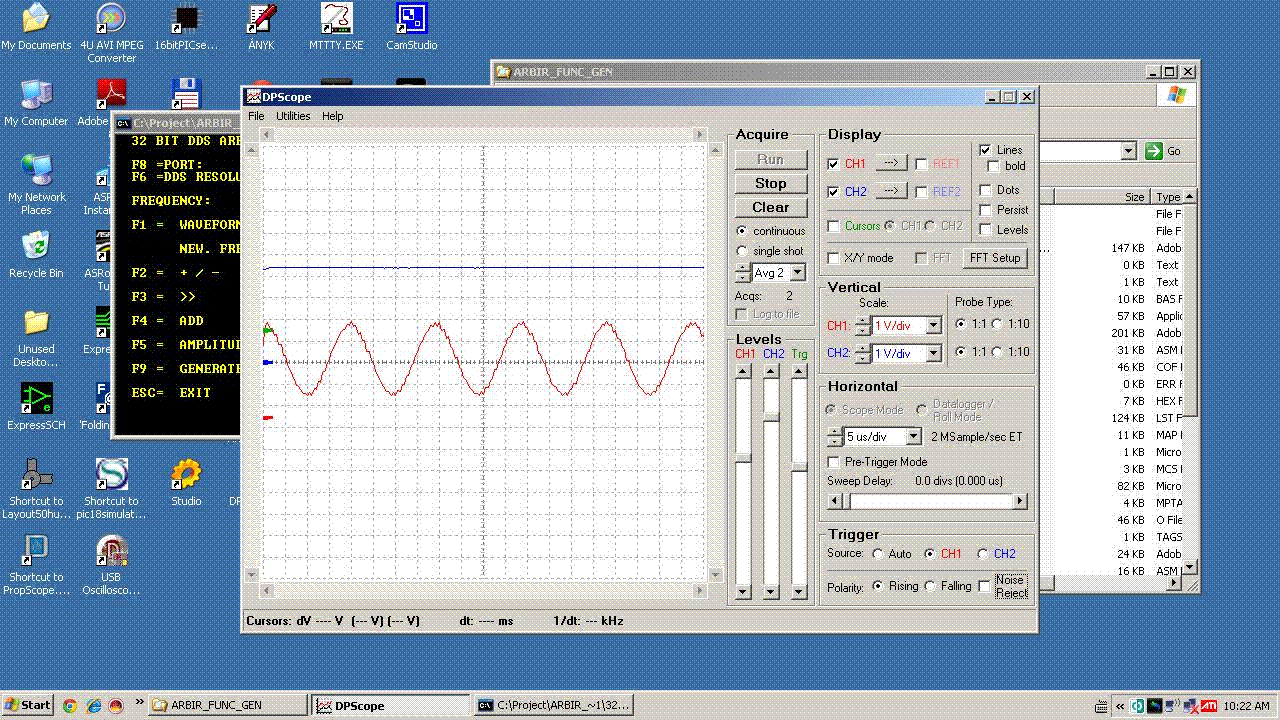Open the Unused Desktop folder icon
This screenshot has height=720, width=1280.
click(36, 338)
